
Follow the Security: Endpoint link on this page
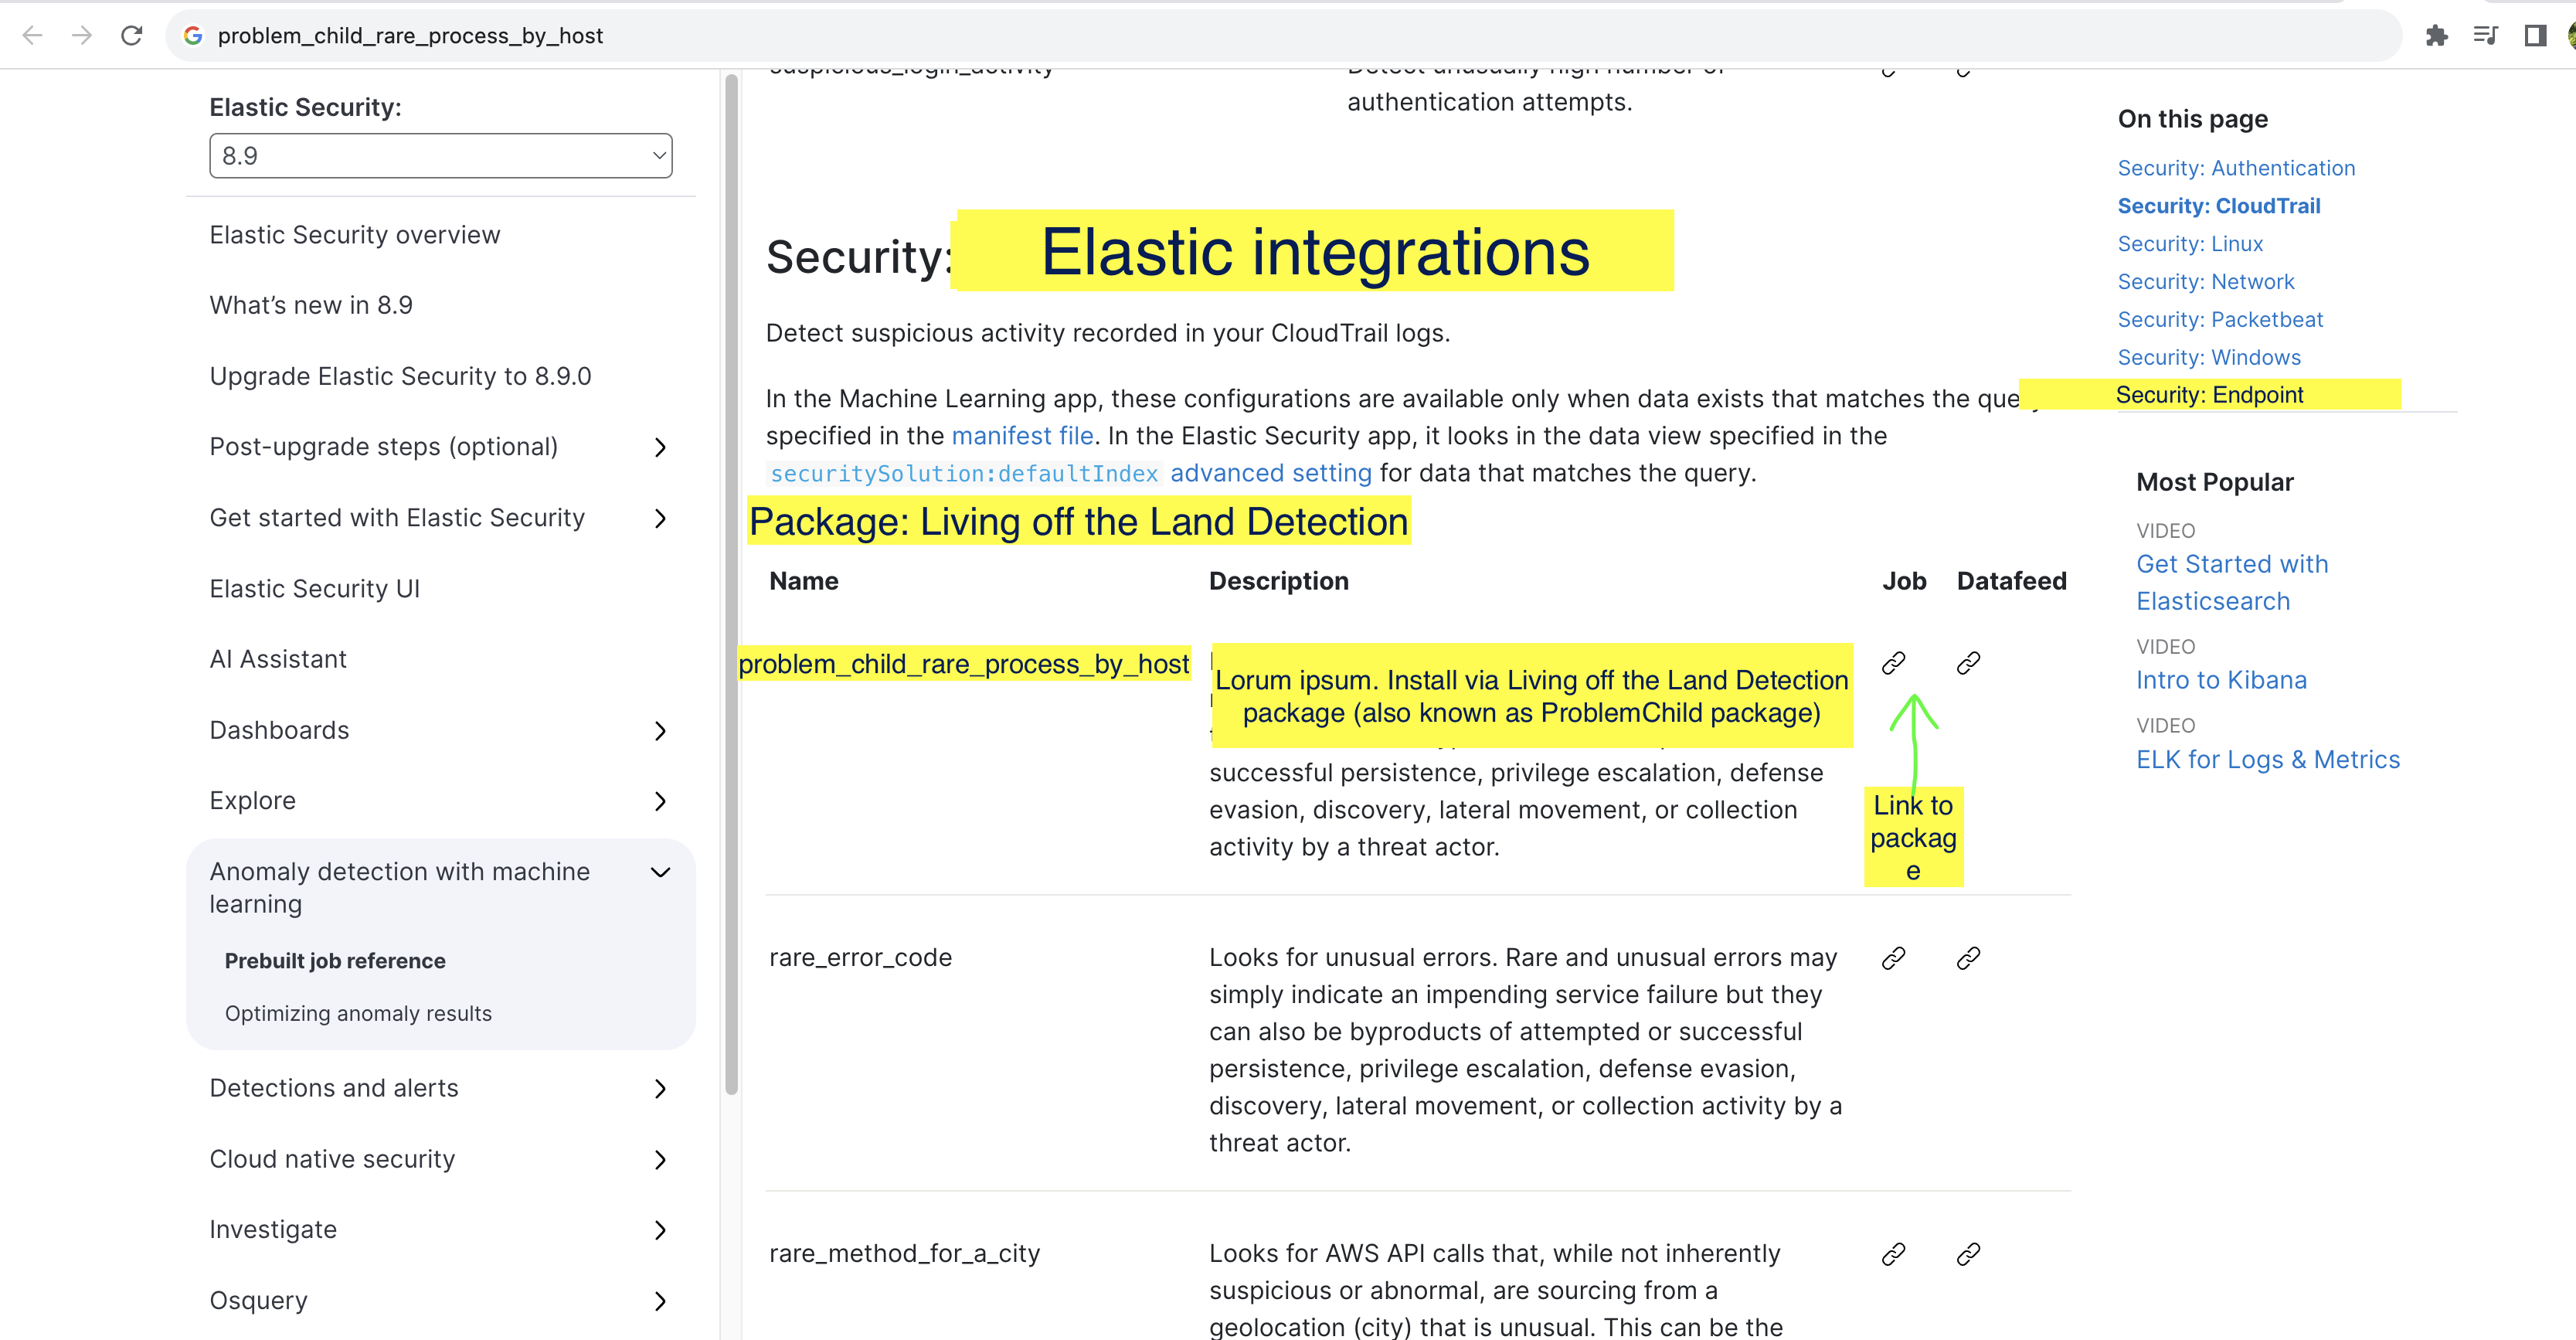2209,394
